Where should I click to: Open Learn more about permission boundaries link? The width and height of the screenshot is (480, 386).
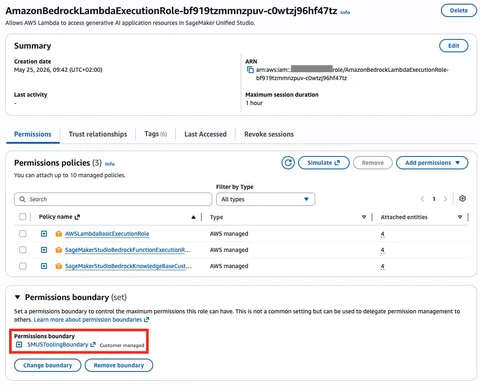click(91, 320)
